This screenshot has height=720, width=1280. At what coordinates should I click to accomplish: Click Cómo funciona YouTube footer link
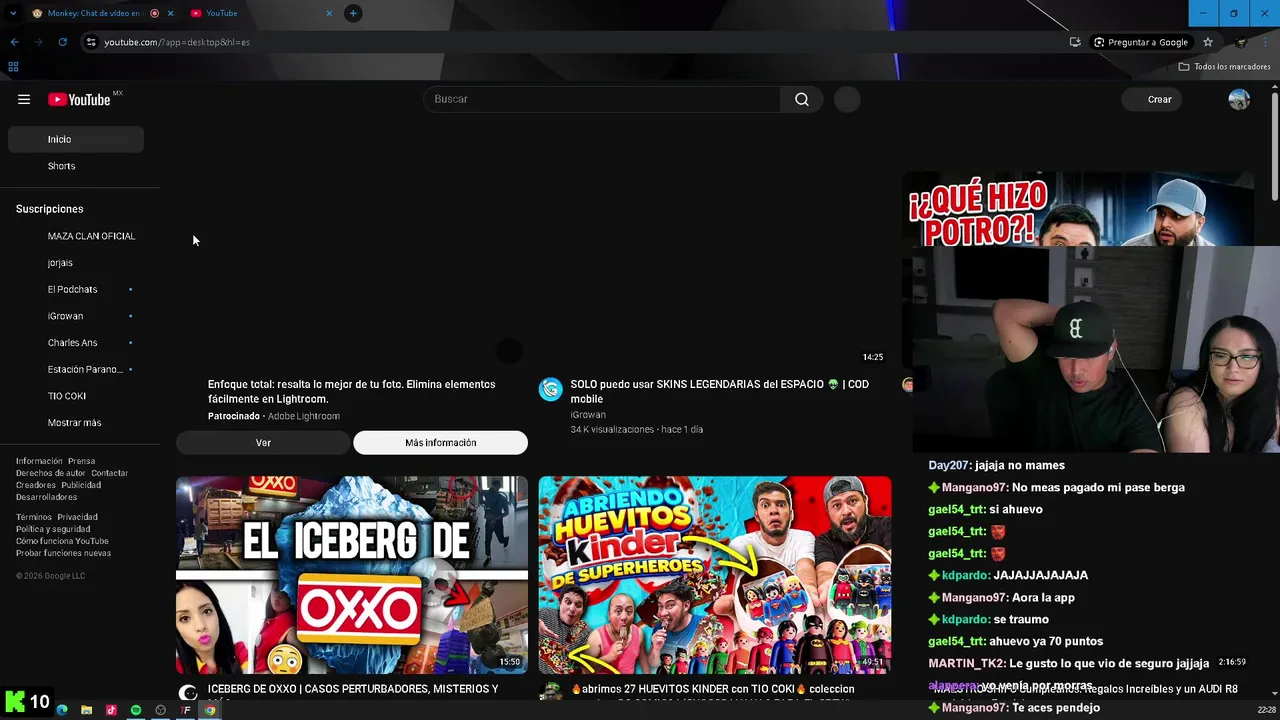coord(62,541)
